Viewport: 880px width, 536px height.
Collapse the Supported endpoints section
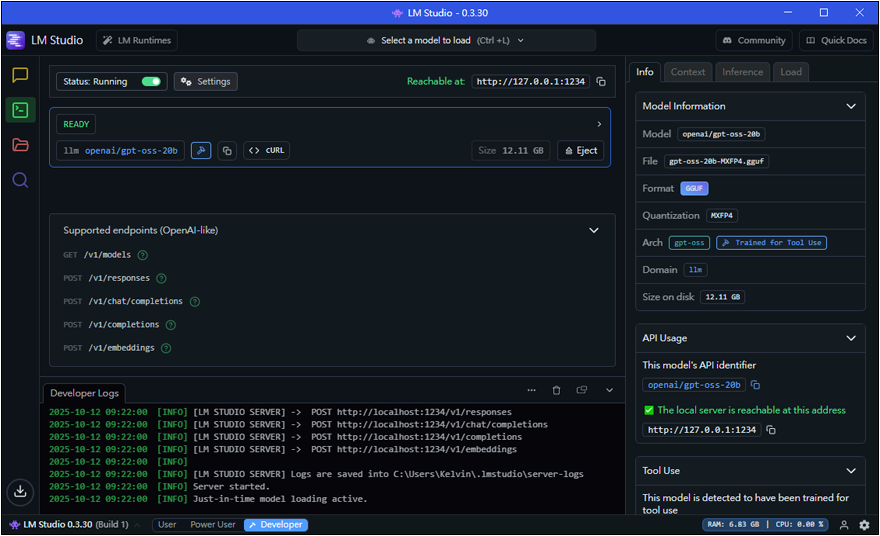pyautogui.click(x=594, y=230)
